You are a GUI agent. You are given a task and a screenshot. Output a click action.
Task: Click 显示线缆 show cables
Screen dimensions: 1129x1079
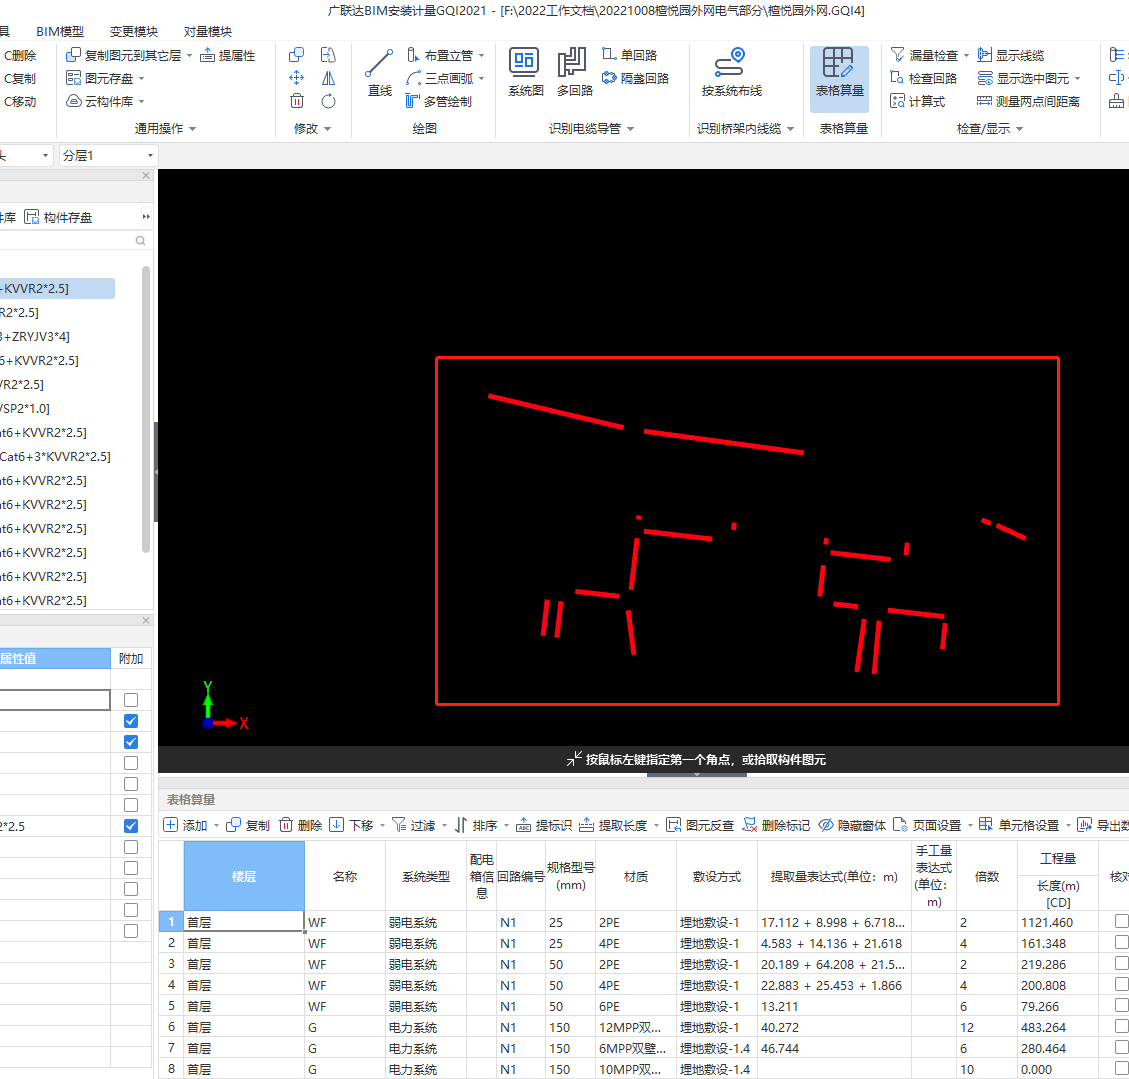1011,55
